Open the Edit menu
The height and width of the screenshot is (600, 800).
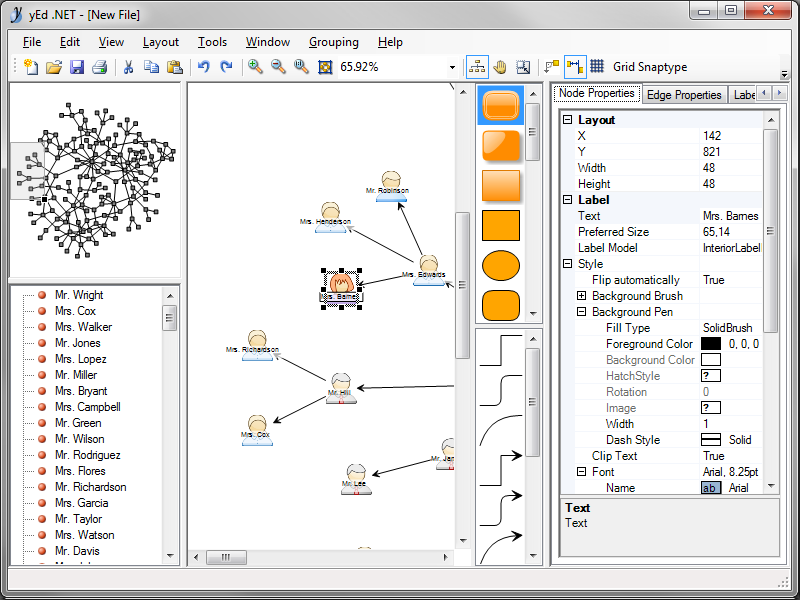[69, 42]
